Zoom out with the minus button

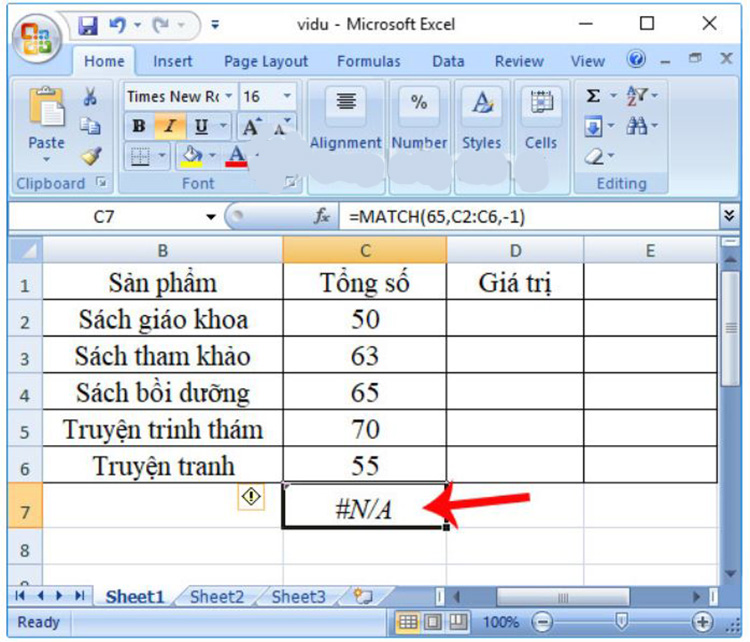542,622
